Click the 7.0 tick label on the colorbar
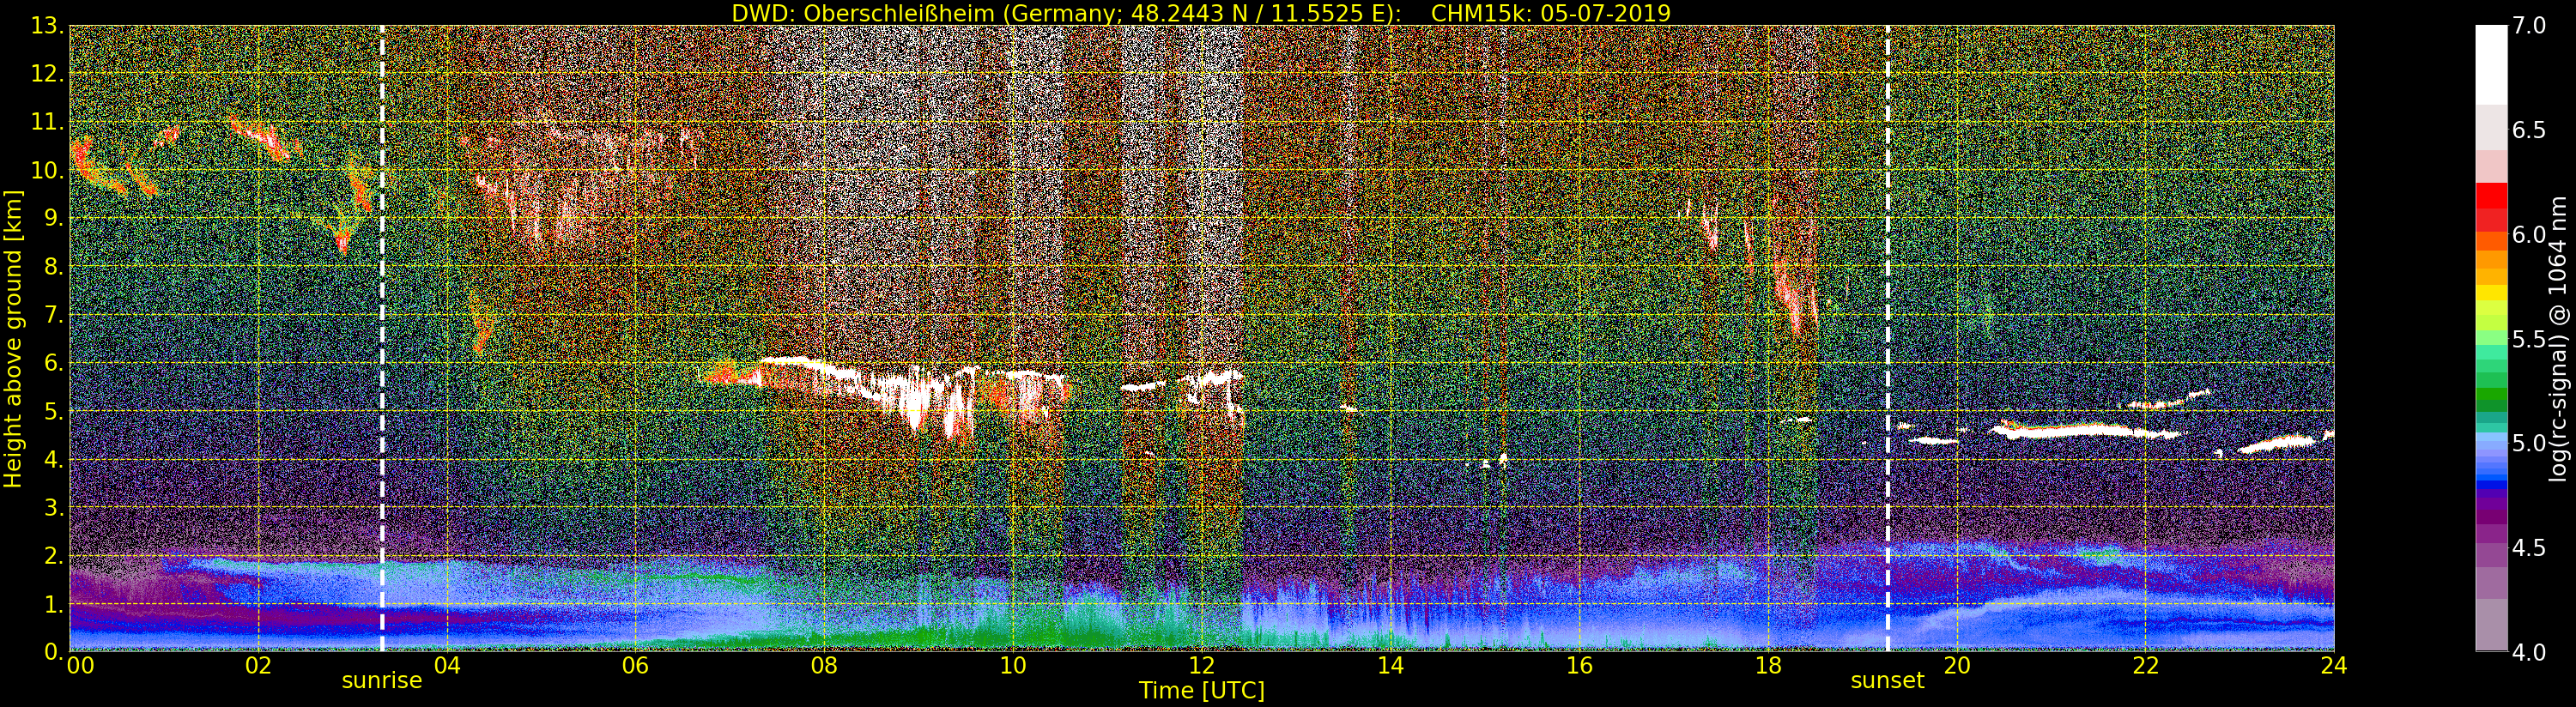The image size is (2576, 707). [x=2529, y=26]
